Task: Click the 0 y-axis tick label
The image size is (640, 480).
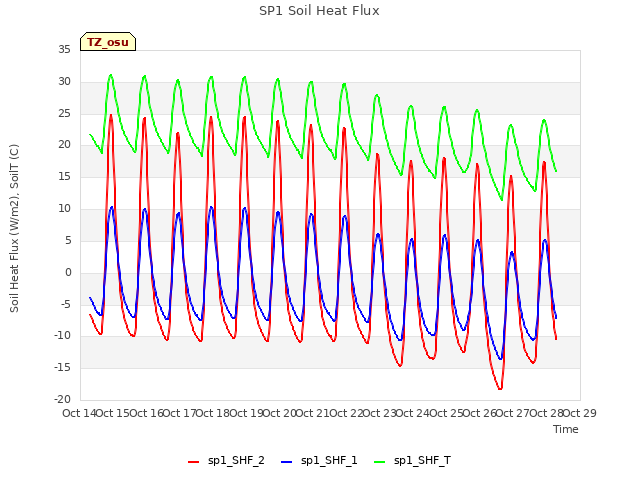Action: (x=68, y=273)
